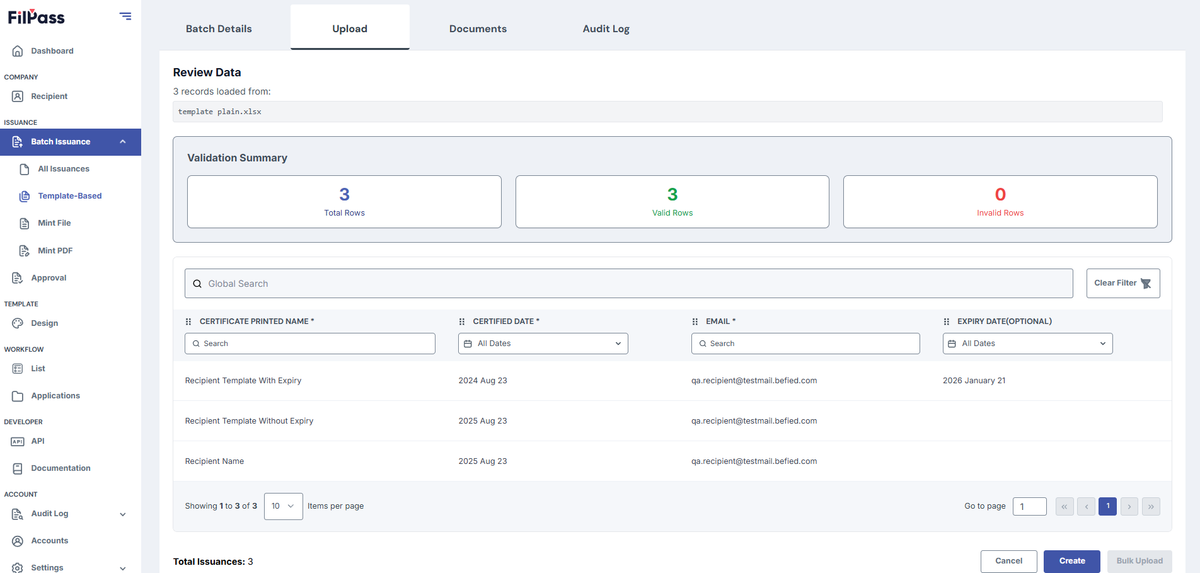Image resolution: width=1200 pixels, height=573 pixels.
Task: Open All Issuances in sidebar
Action: coord(63,169)
